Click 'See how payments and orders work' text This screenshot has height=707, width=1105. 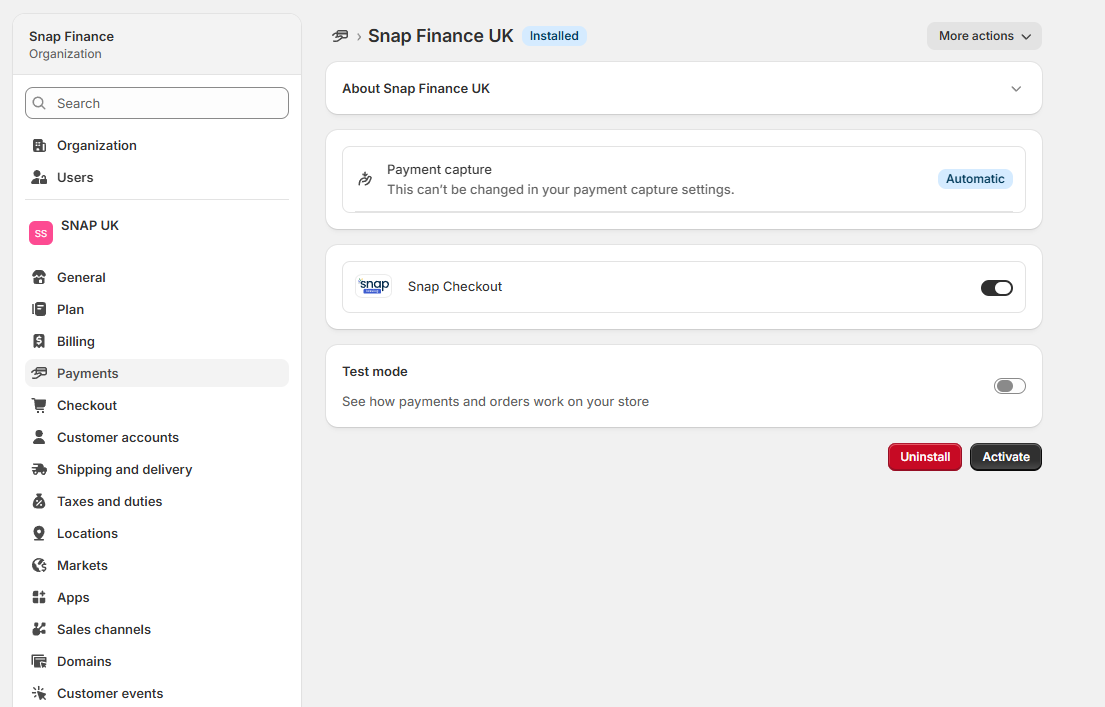[x=495, y=402]
